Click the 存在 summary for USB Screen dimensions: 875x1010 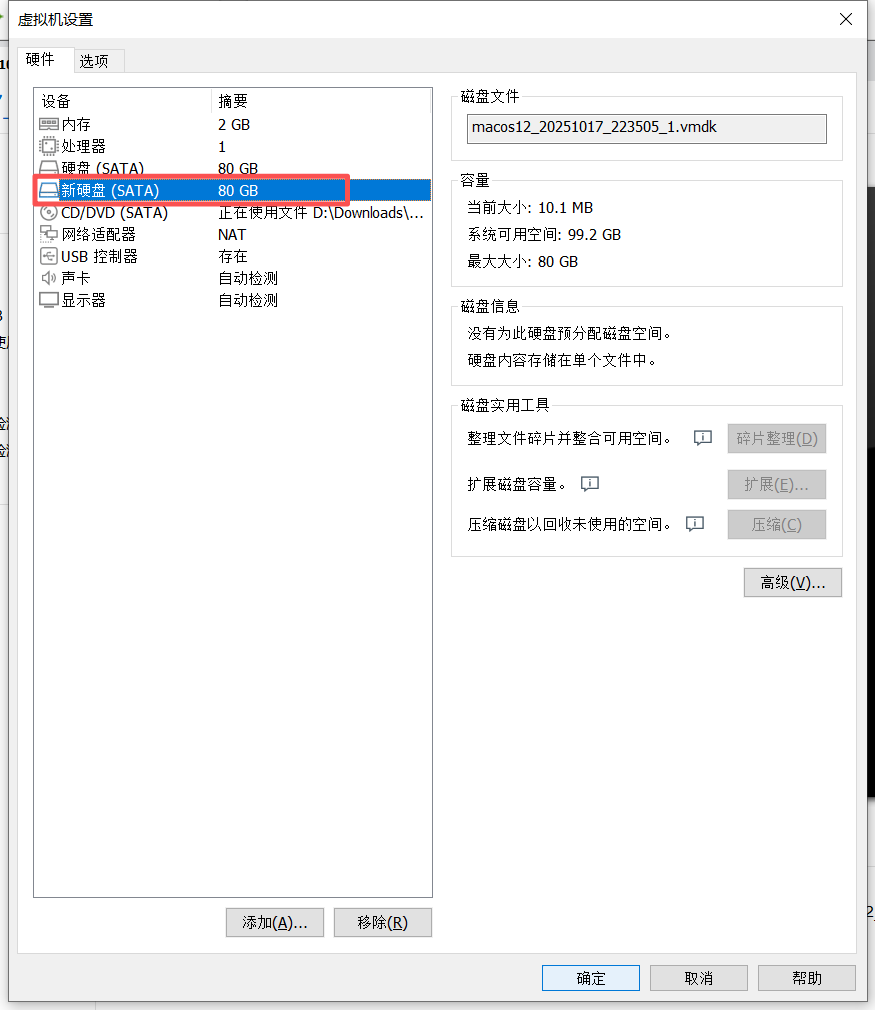point(233,256)
